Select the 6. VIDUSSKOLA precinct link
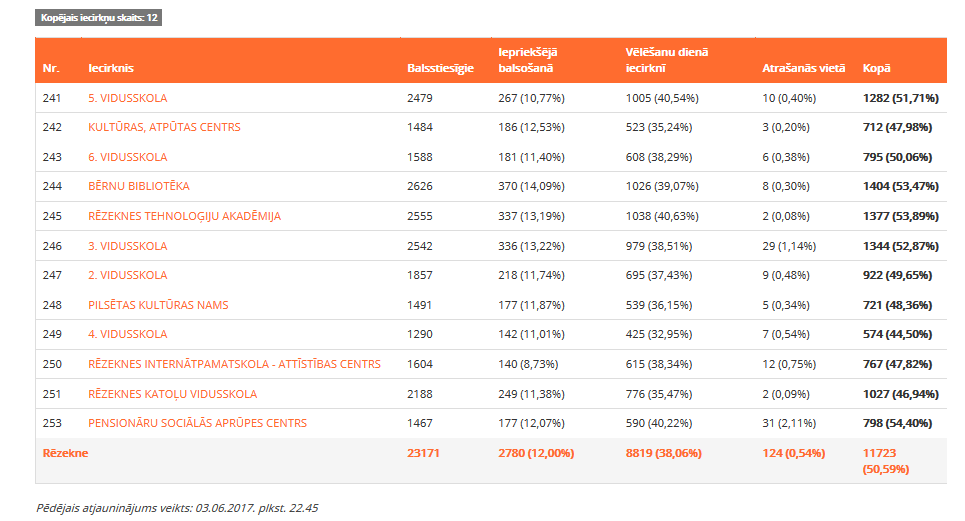965x521 pixels. [127, 157]
